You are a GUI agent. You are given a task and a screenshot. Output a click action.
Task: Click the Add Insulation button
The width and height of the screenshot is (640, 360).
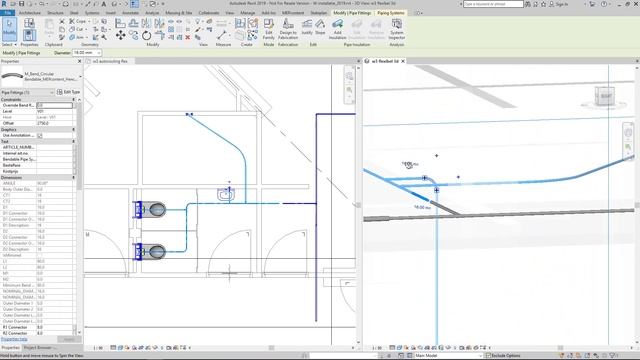(x=338, y=29)
